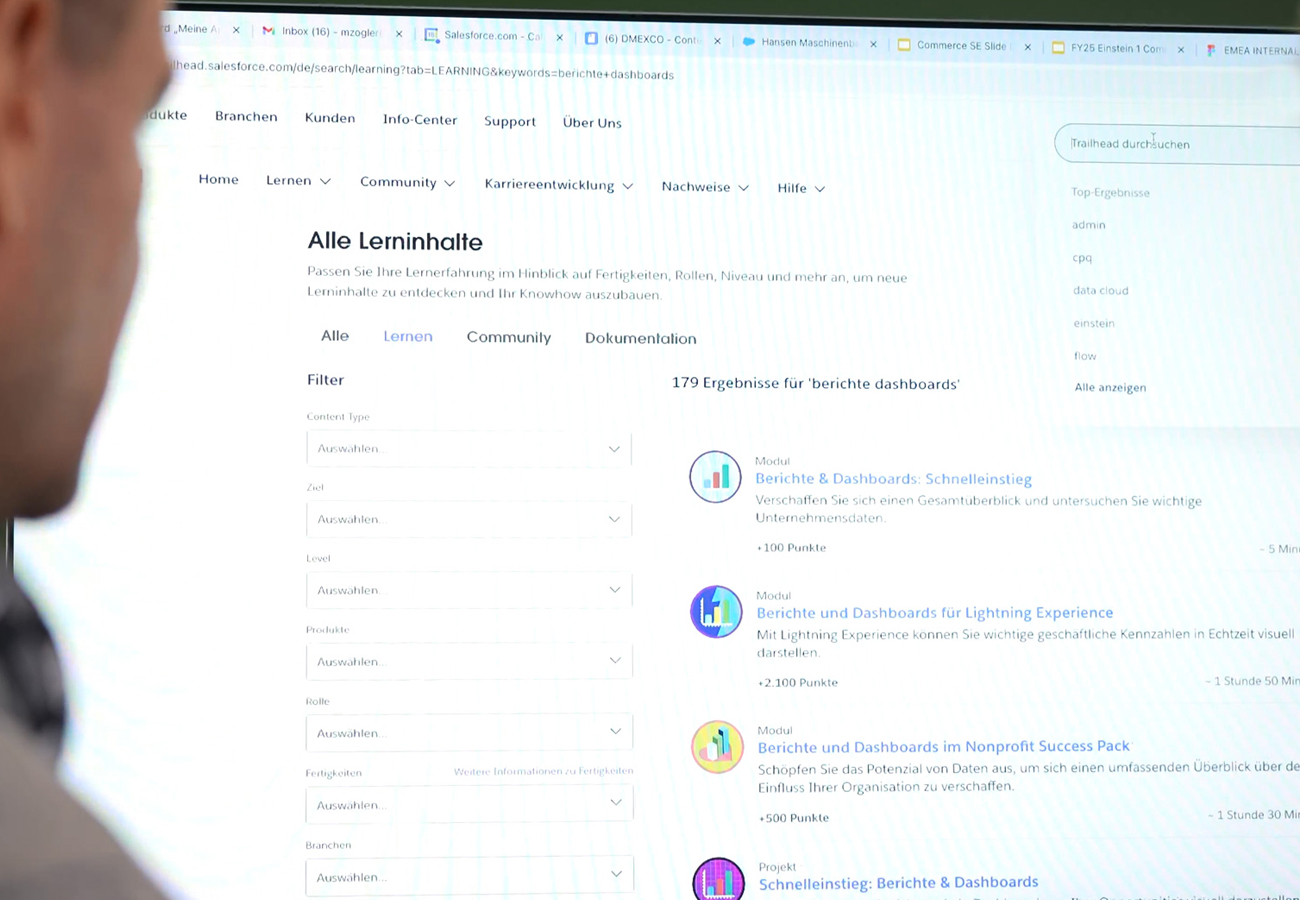Open the Level filter dropdown

pos(469,590)
